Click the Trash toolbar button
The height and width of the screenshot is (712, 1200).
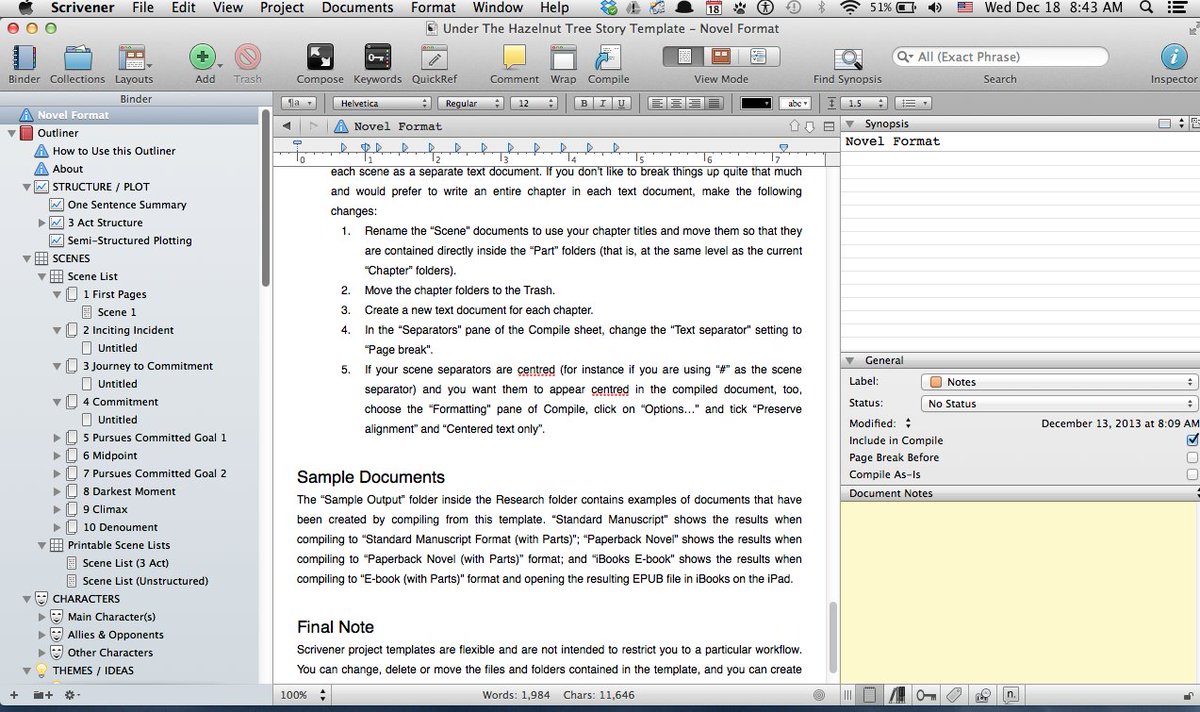247,58
